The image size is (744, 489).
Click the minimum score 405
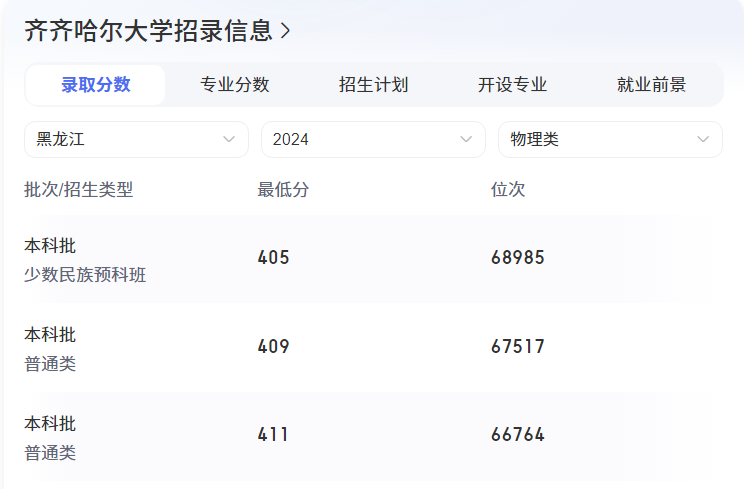[273, 258]
